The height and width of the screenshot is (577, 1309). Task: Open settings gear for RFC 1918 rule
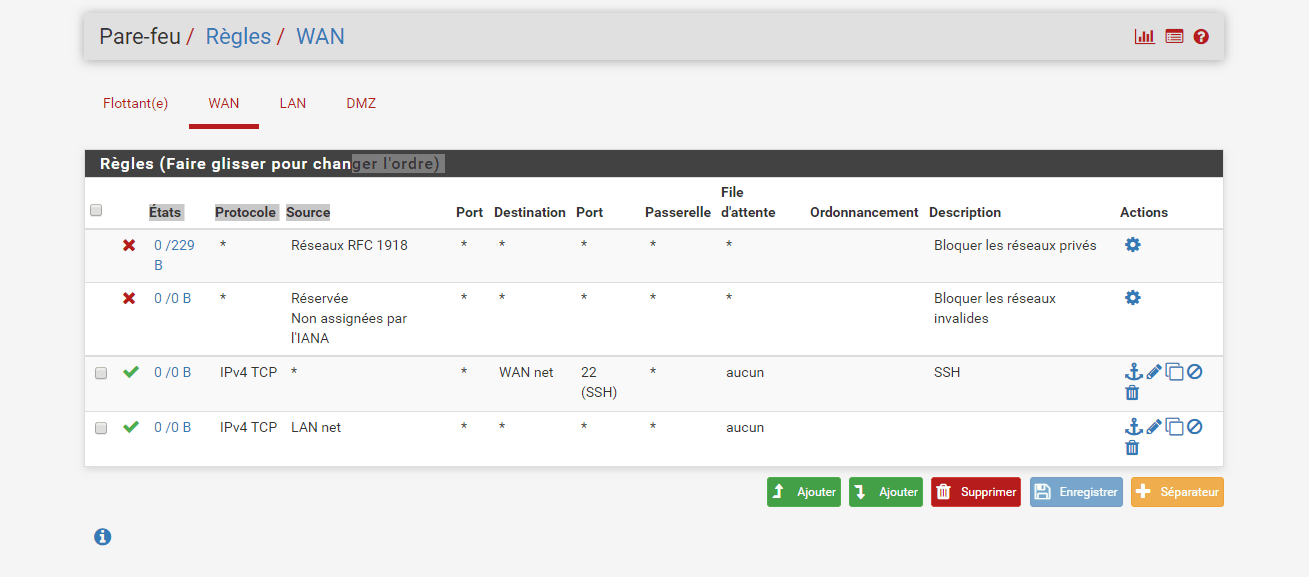click(1132, 245)
